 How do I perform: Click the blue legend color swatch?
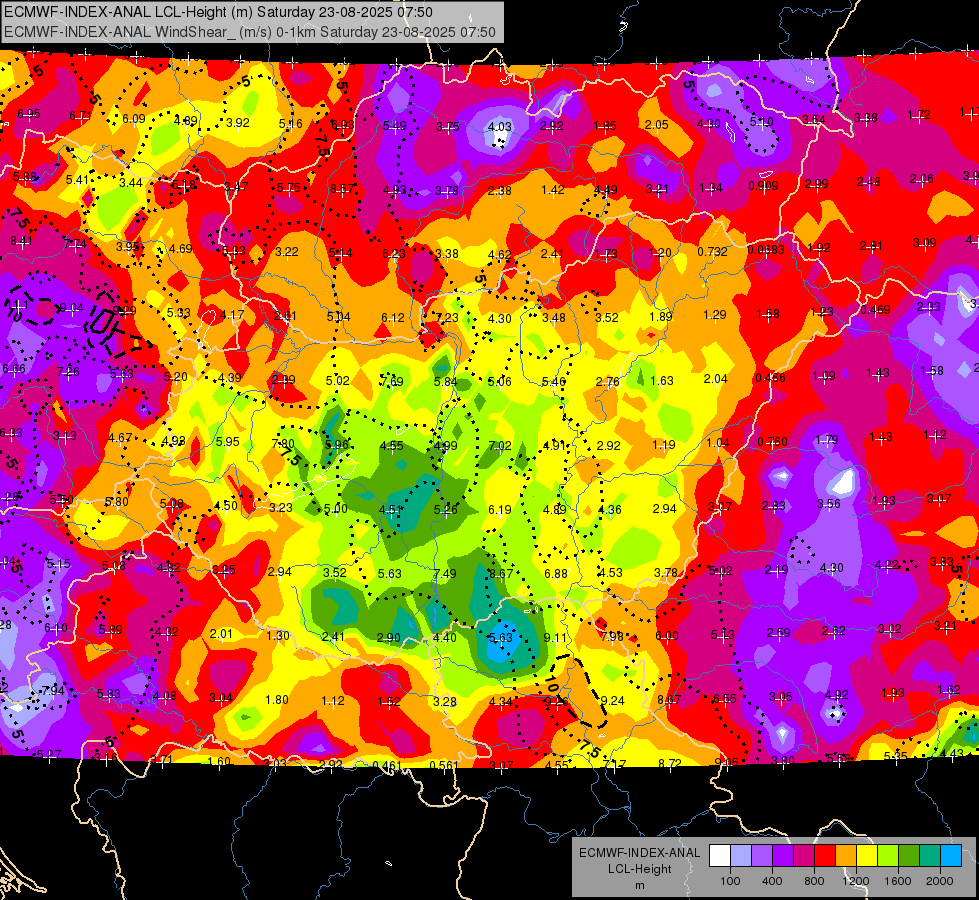pyautogui.click(x=951, y=856)
